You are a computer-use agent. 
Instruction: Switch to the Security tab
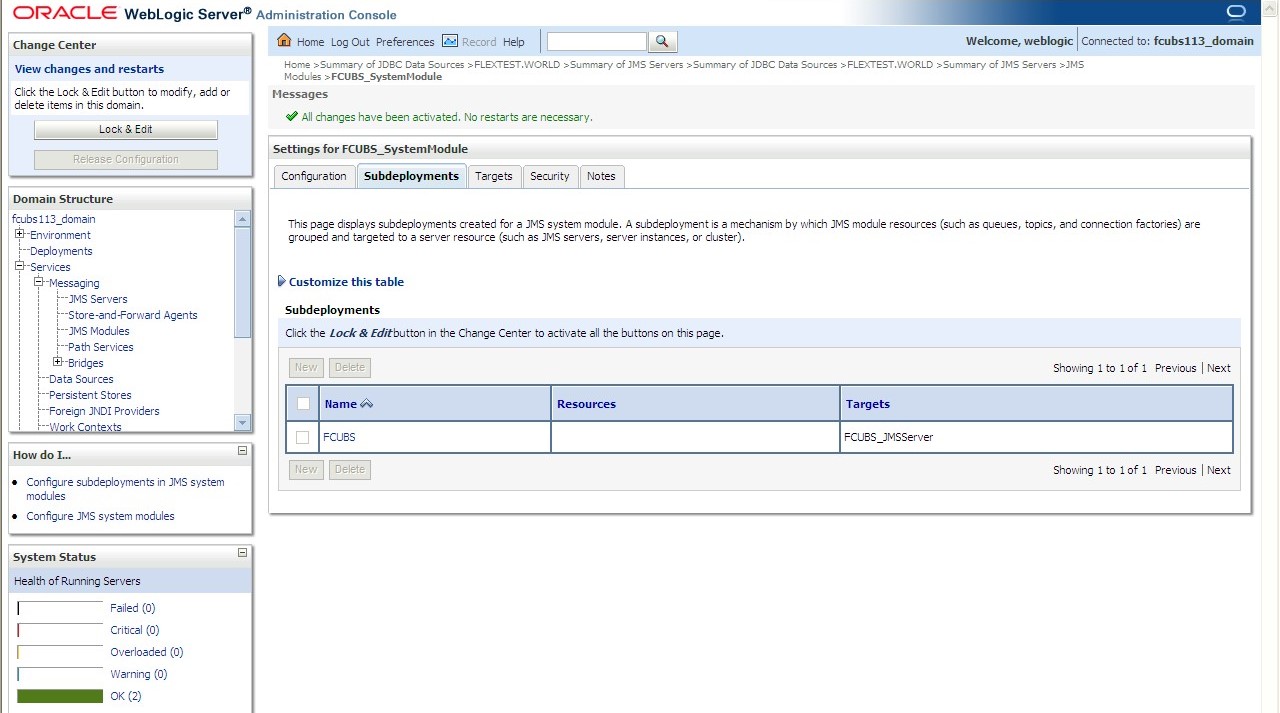(550, 176)
